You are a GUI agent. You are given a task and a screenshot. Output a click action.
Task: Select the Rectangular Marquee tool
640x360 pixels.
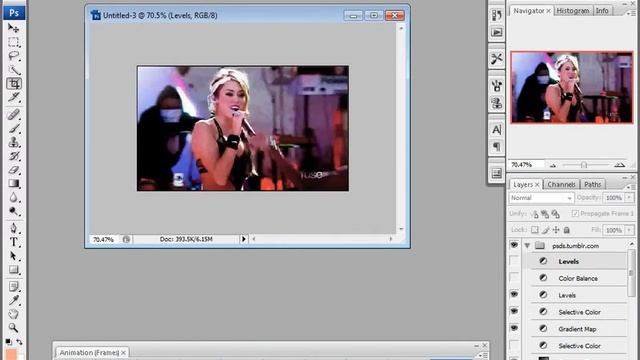[x=13, y=42]
